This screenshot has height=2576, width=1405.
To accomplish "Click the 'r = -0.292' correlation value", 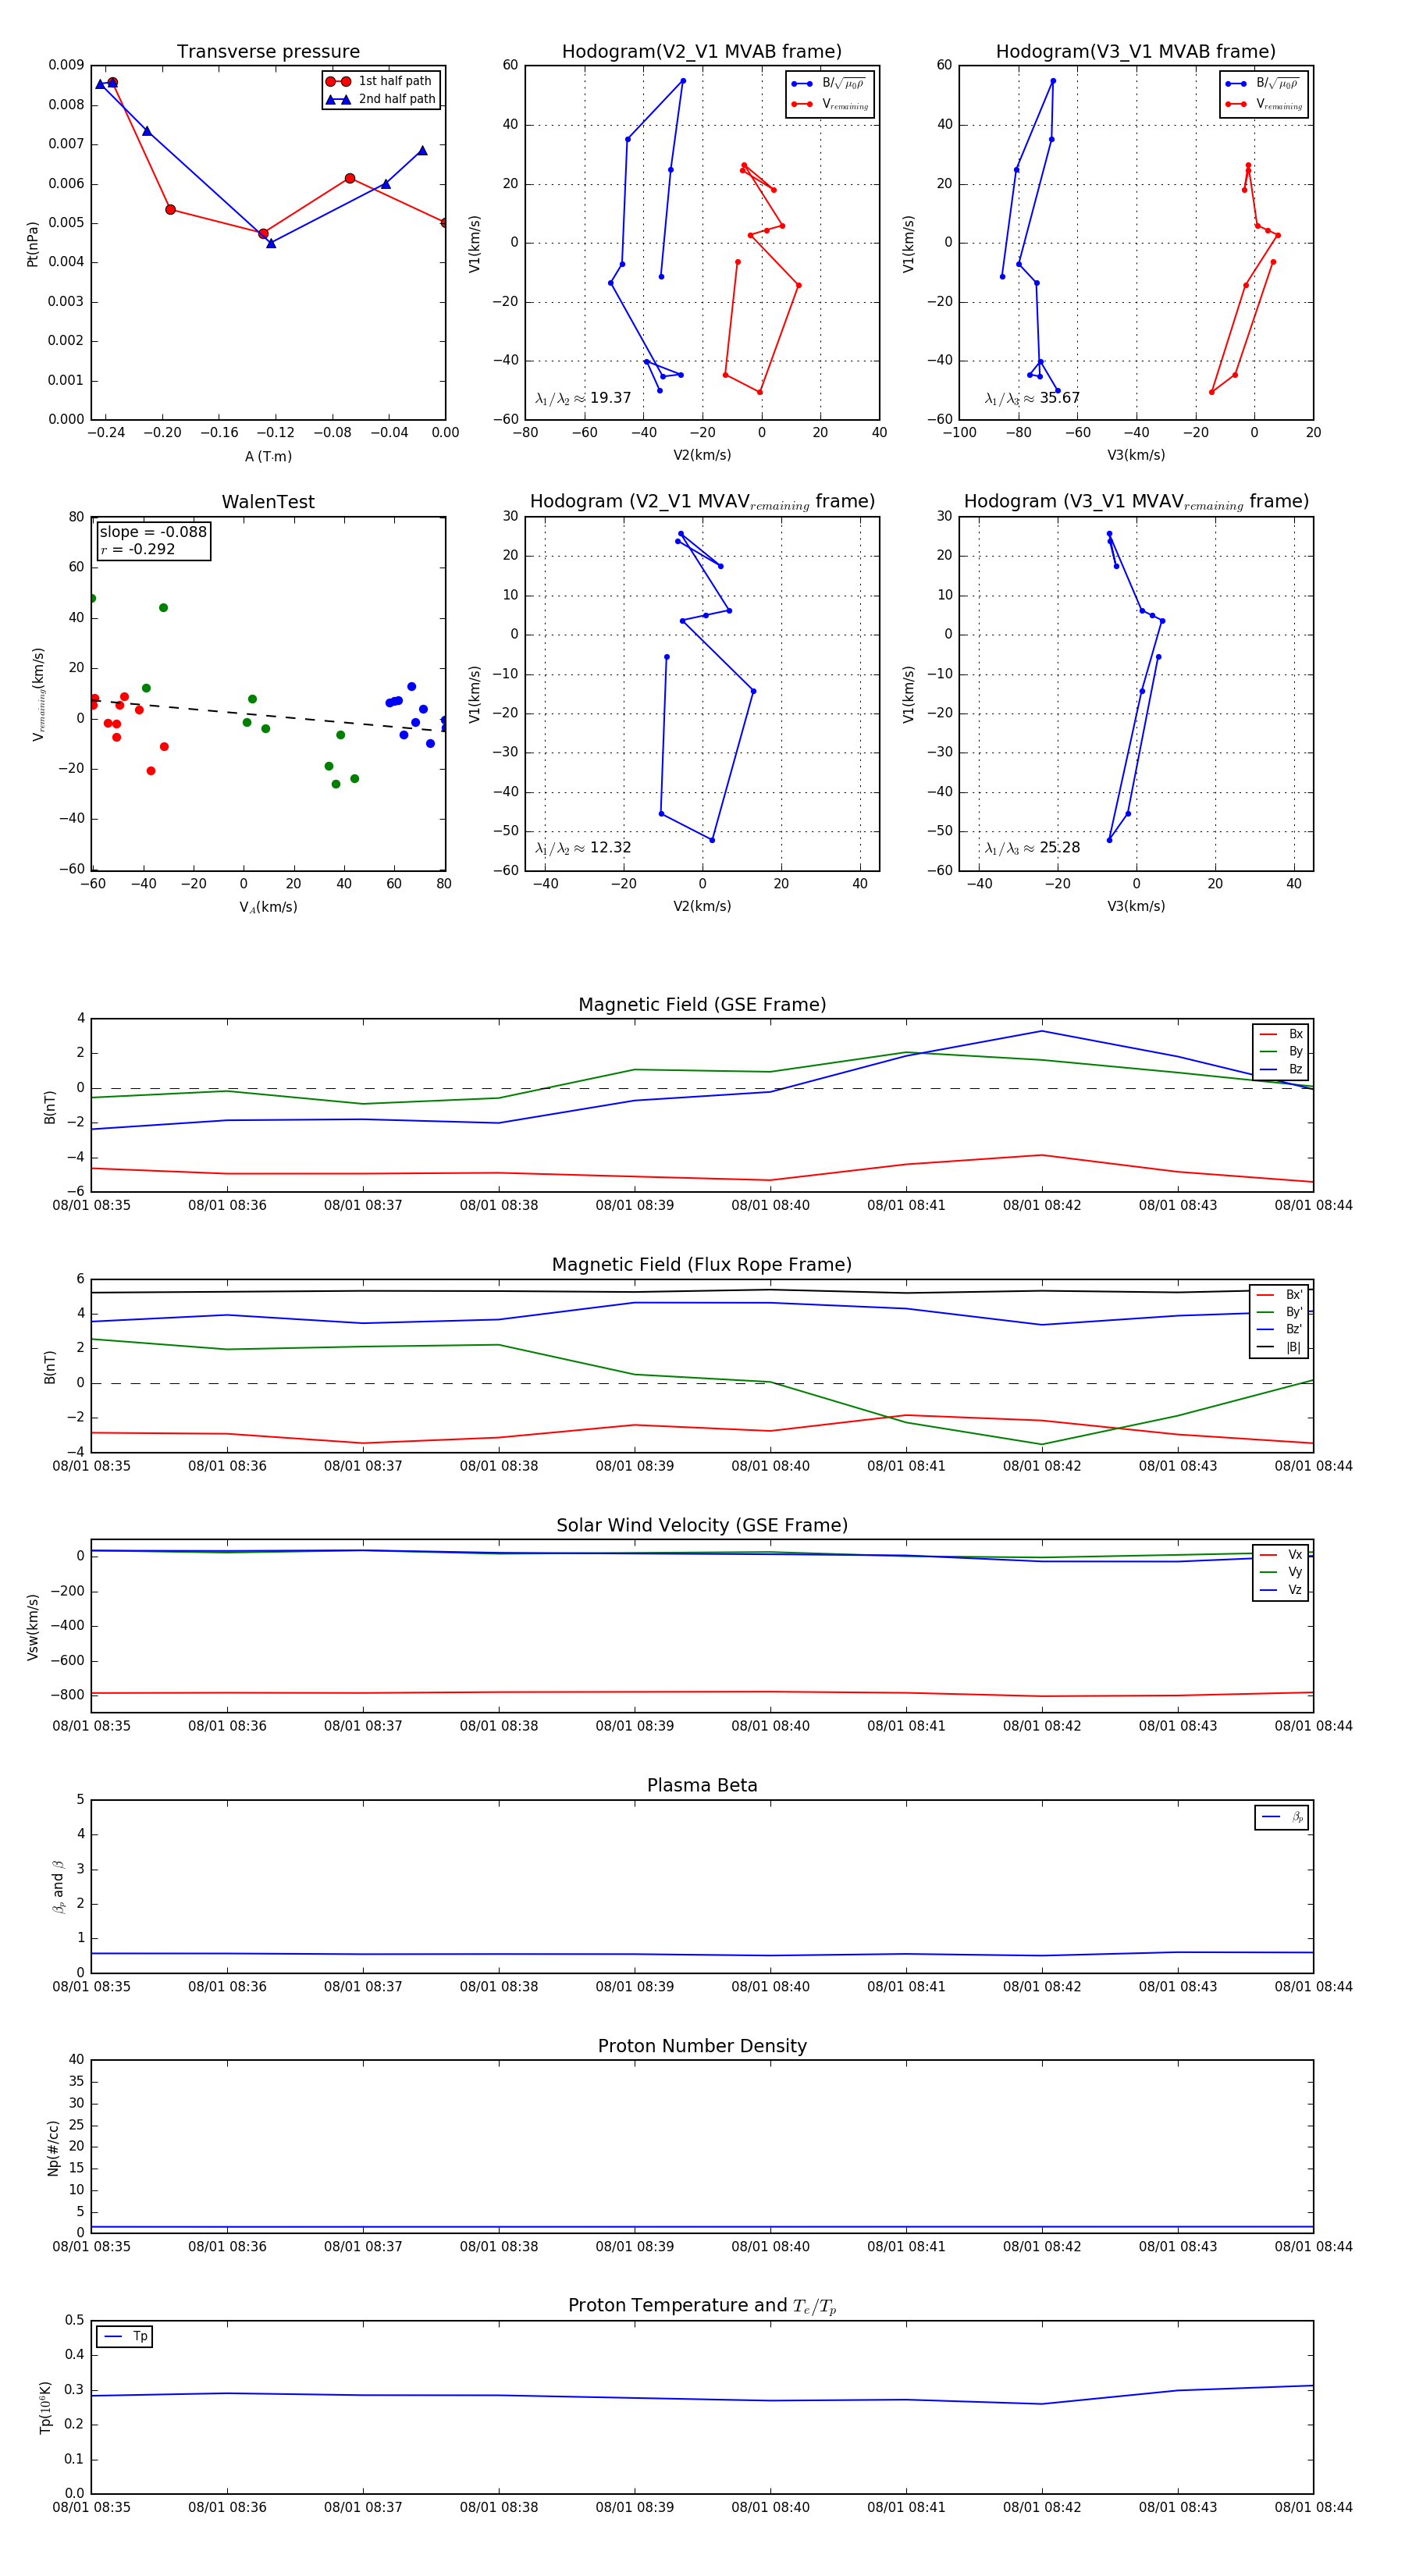I will coord(138,549).
